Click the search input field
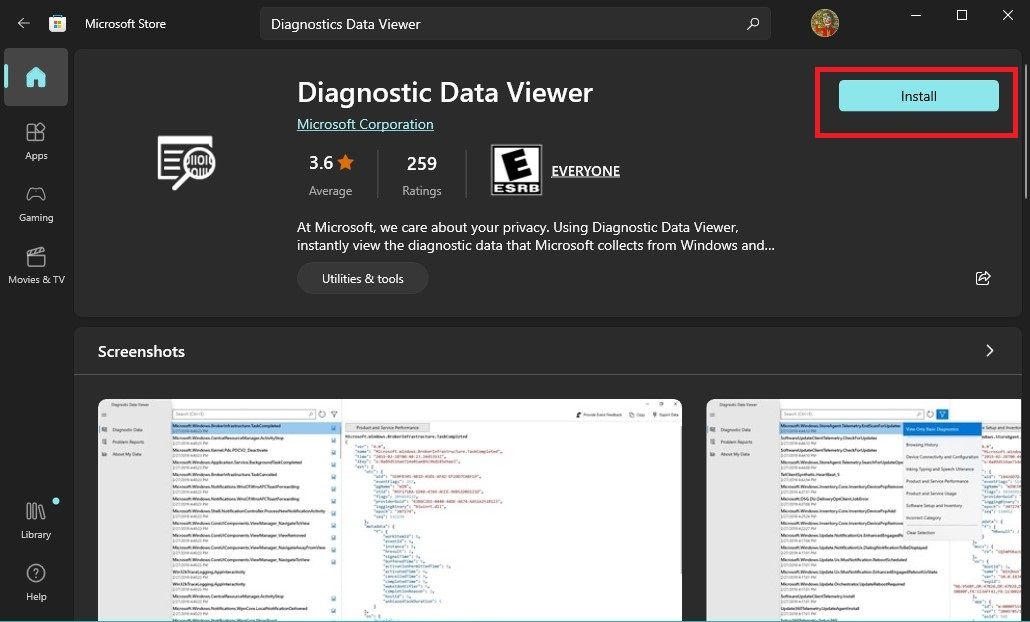1030x622 pixels. click(450, 23)
